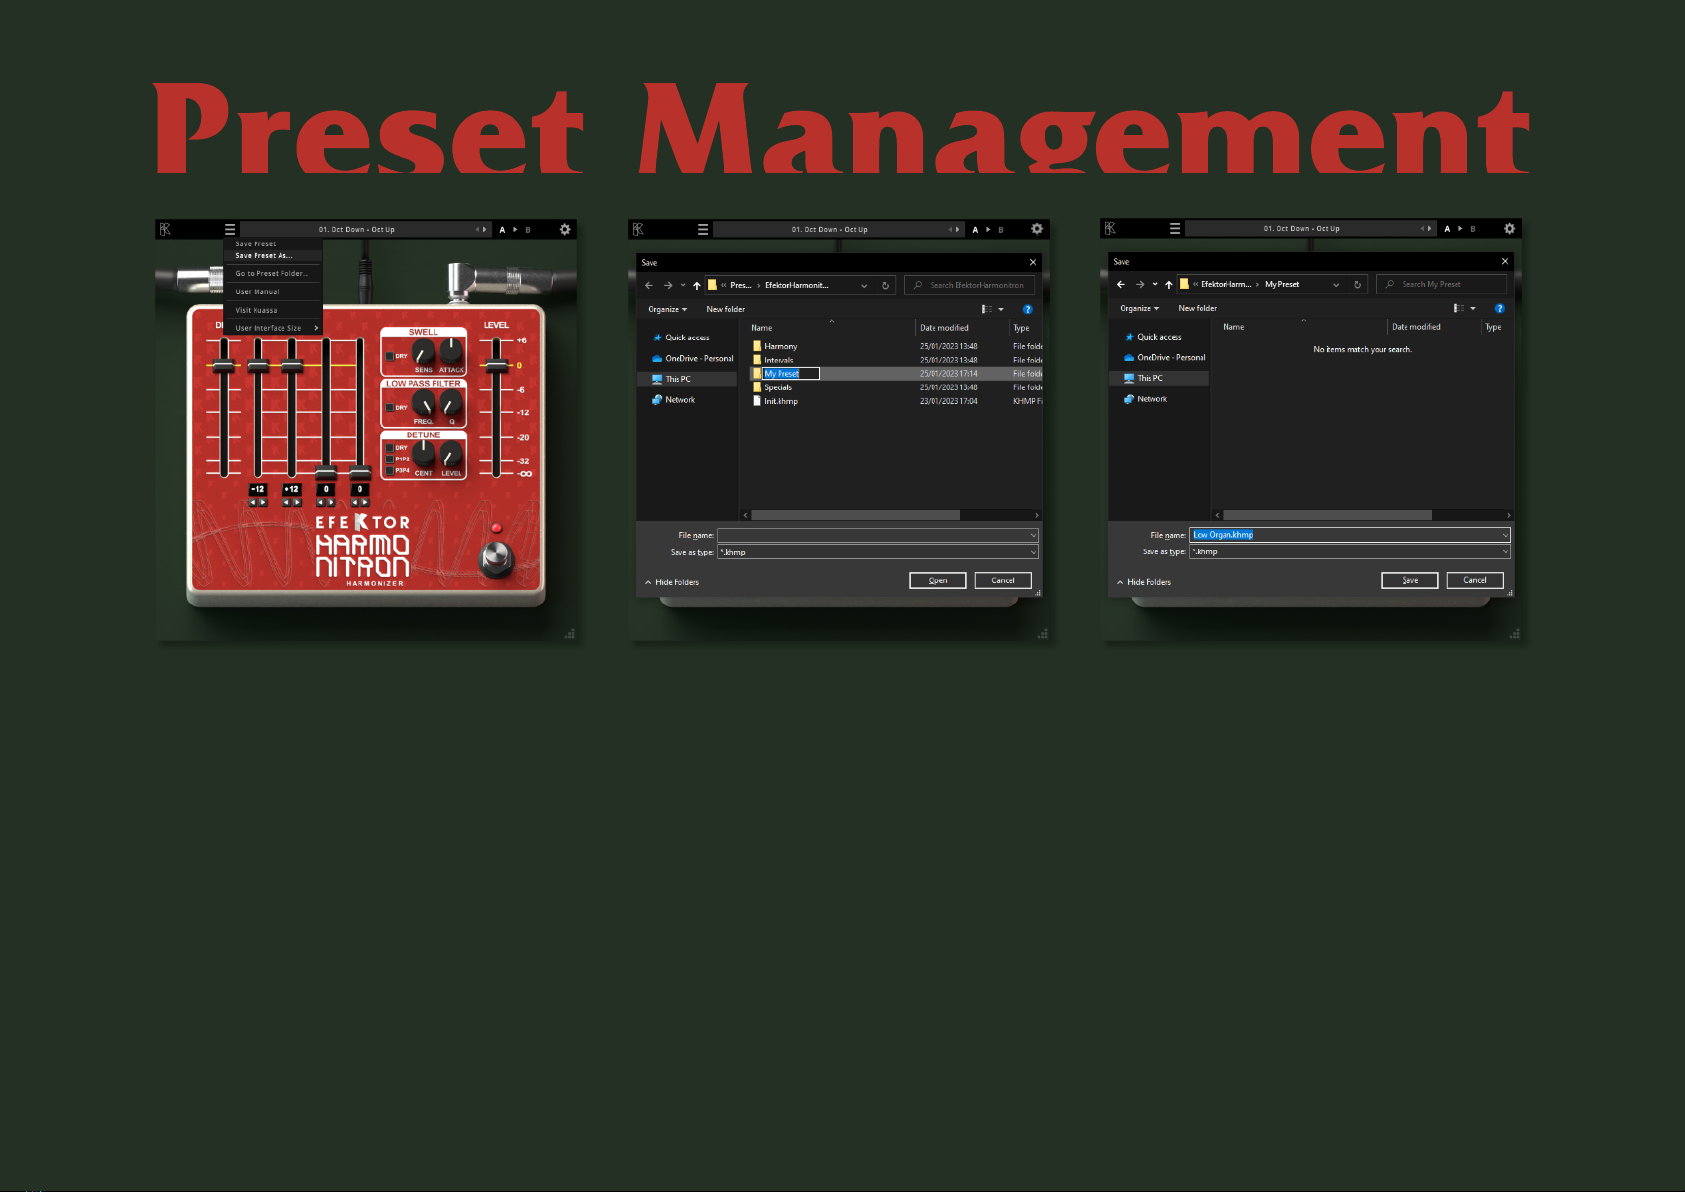This screenshot has height=1192, width=1685.
Task: Click the Harmony folder icon
Action: [x=757, y=346]
